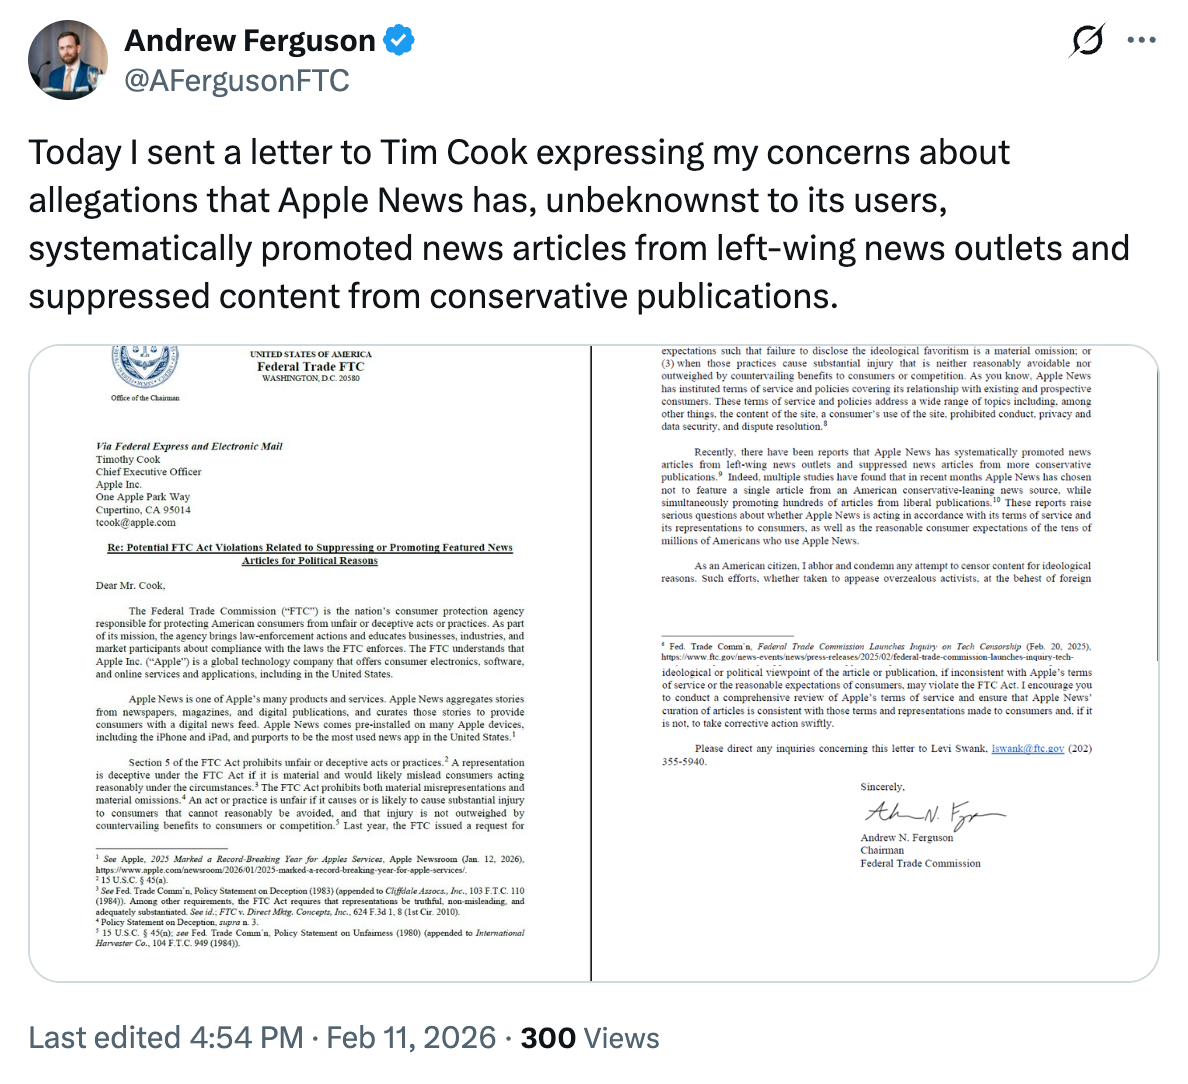The width and height of the screenshot is (1188, 1084).
Task: Click the "300 Views" count
Action: [590, 1038]
